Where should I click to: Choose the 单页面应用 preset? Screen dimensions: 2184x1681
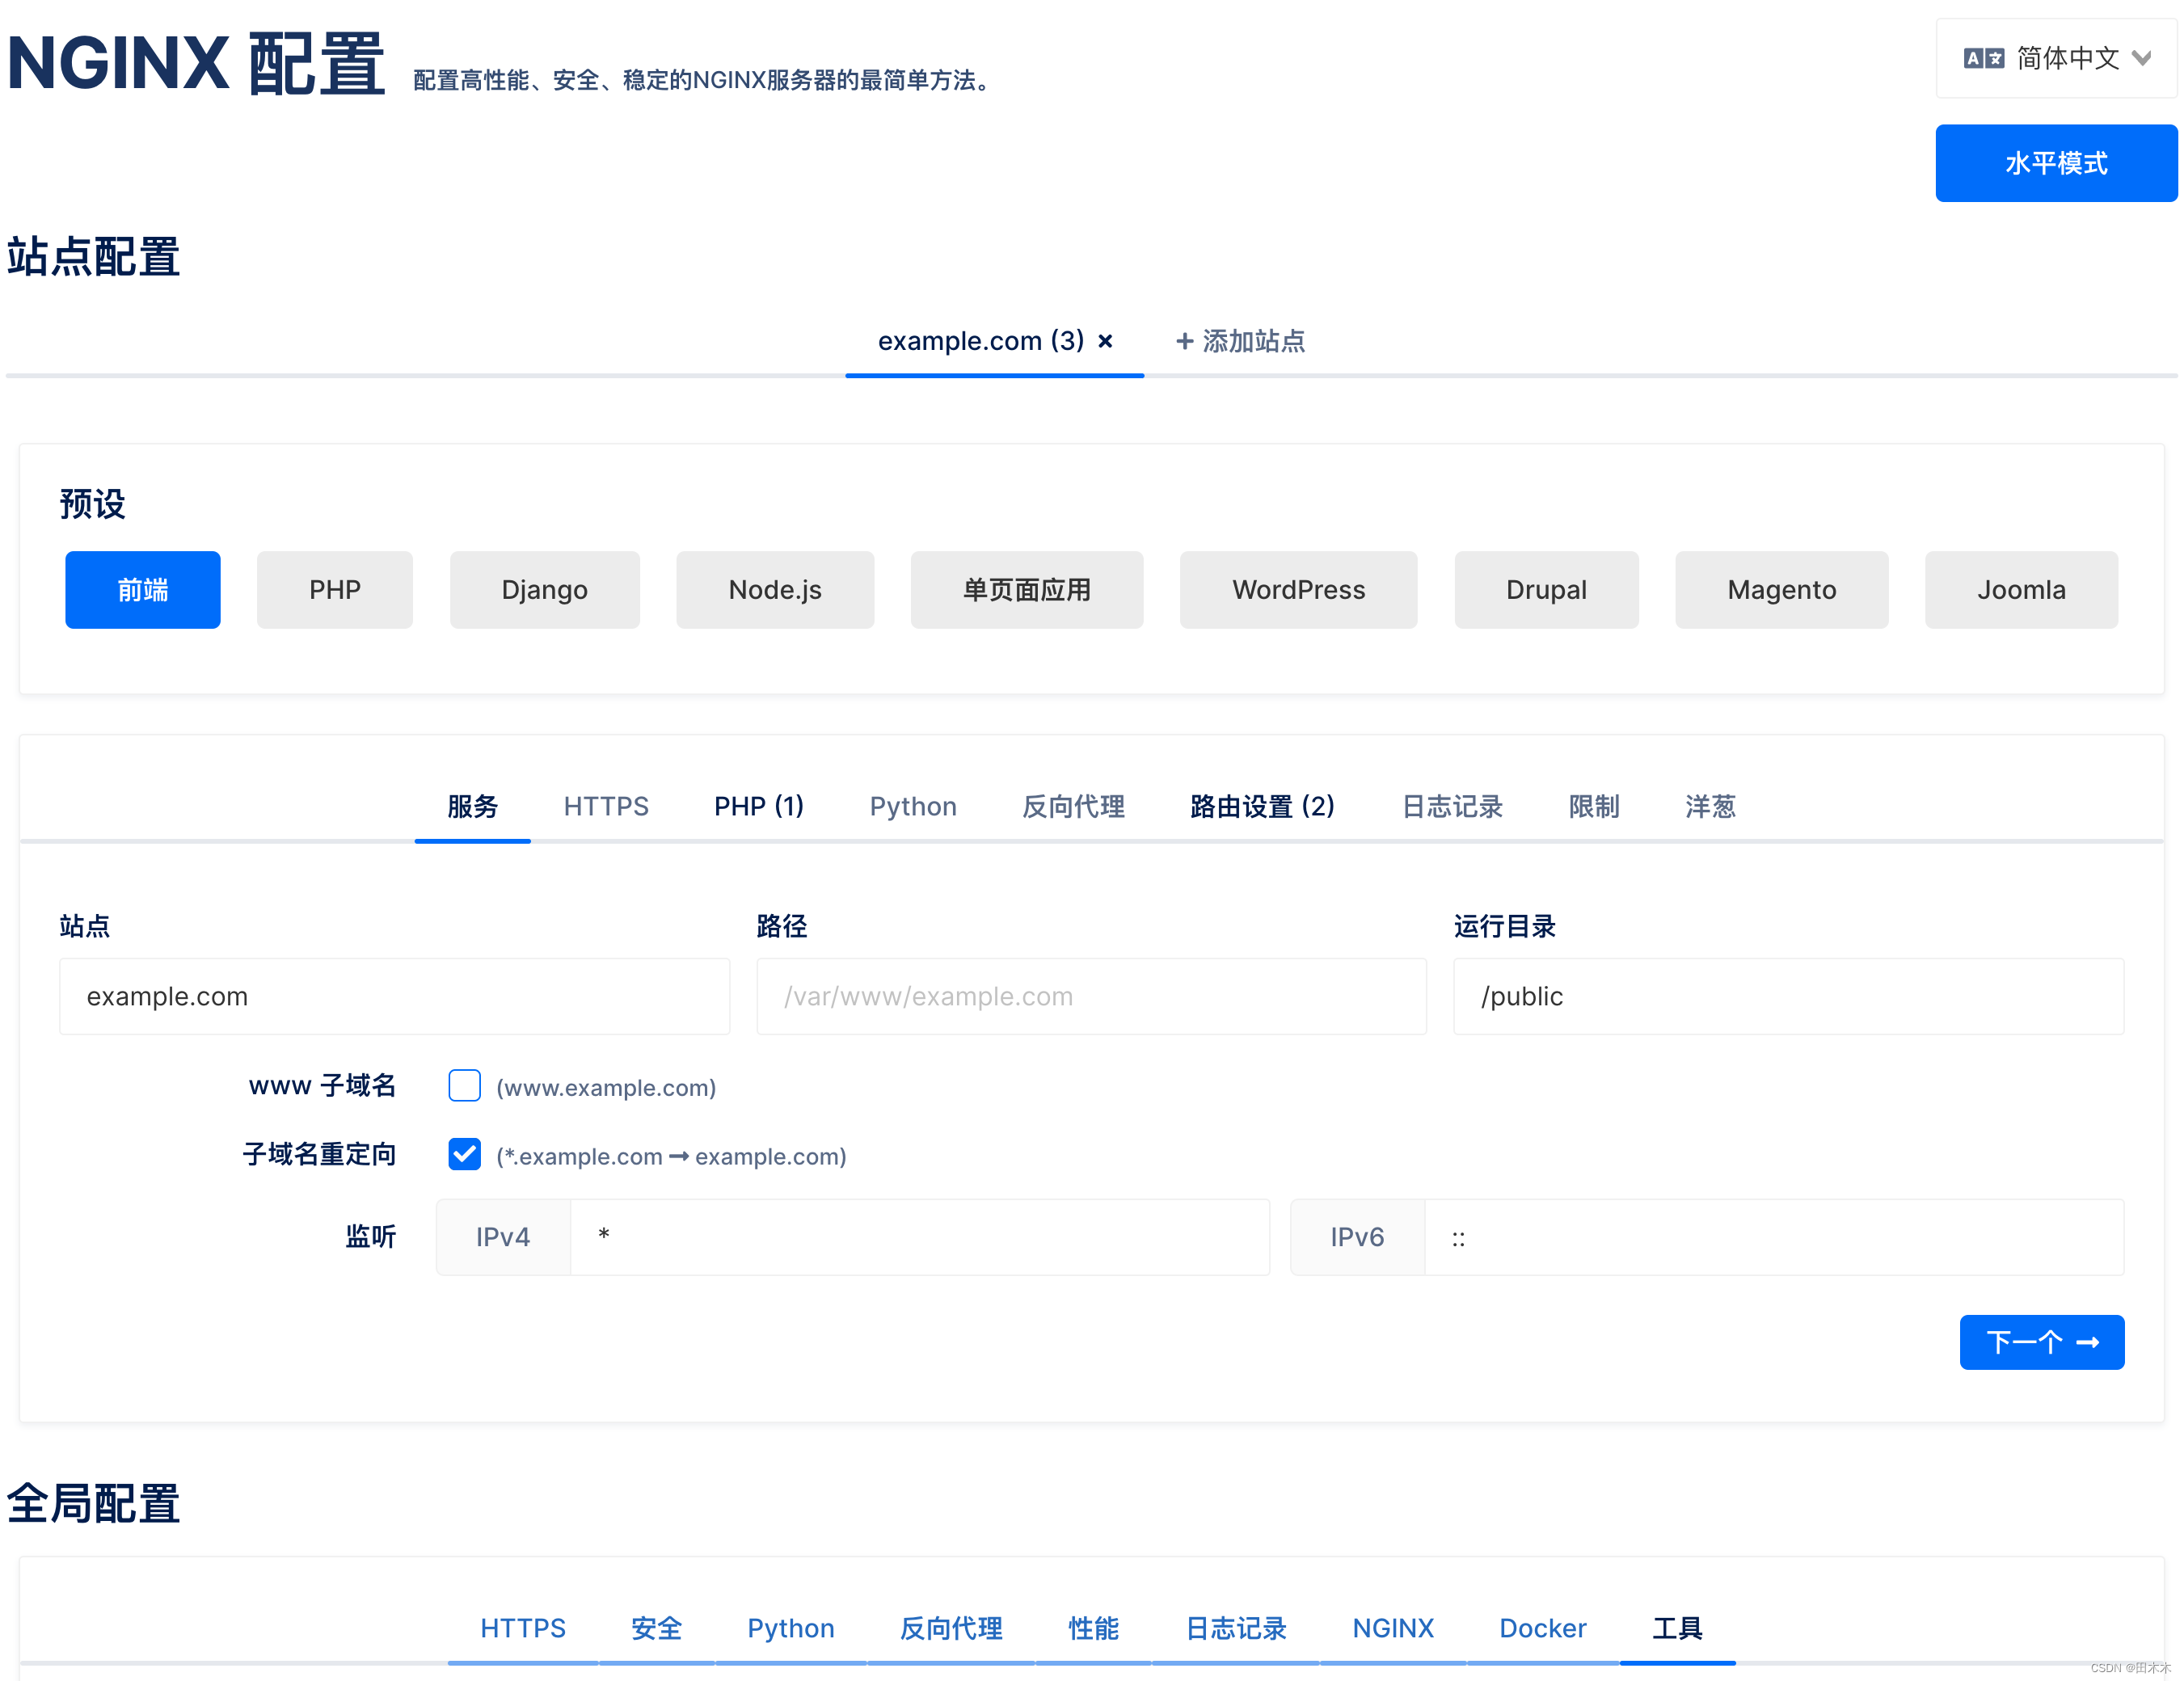click(1027, 590)
